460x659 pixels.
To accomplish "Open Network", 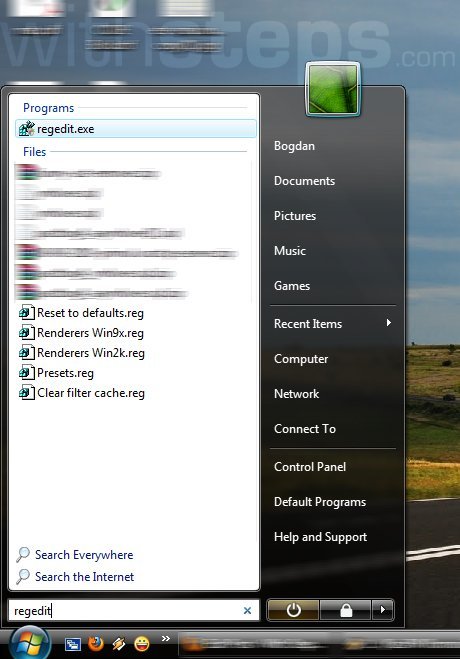I will 297,394.
